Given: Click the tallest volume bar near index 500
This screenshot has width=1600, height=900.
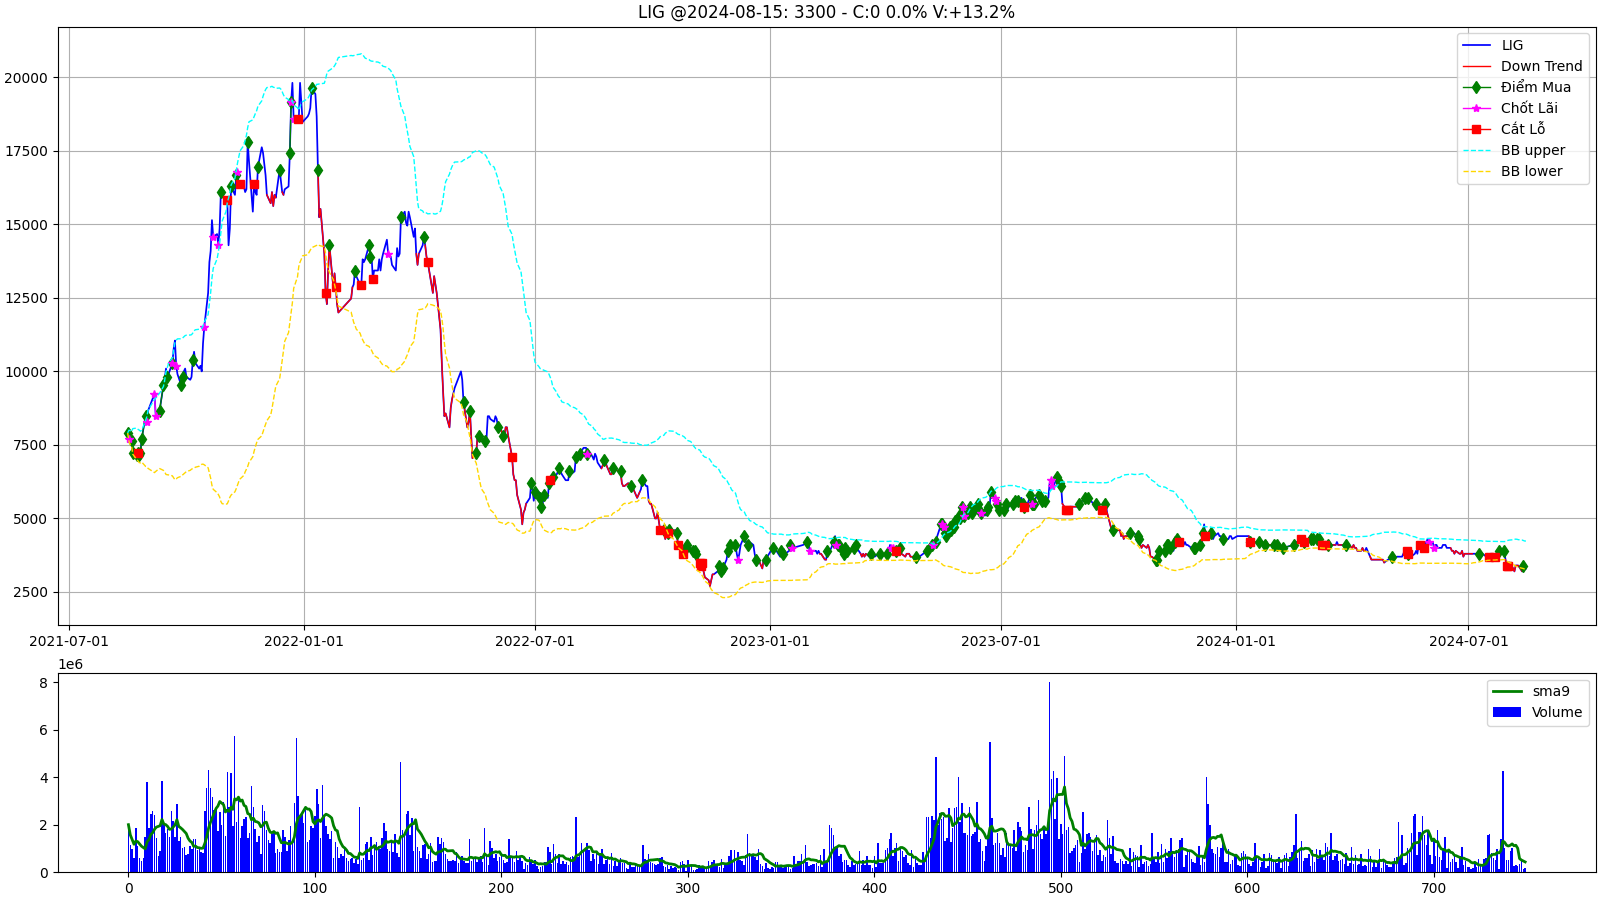Looking at the screenshot, I should [1049, 777].
